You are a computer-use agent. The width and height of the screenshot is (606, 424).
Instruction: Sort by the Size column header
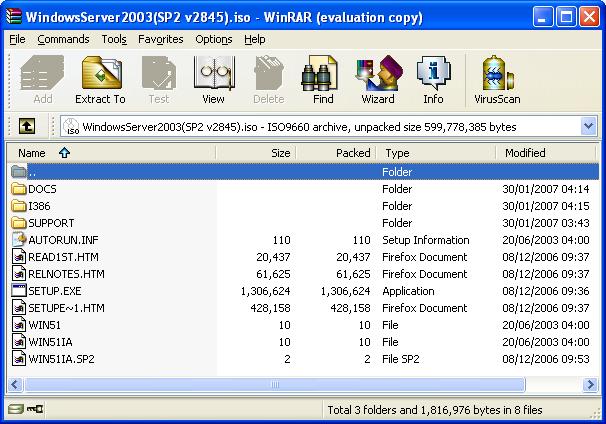256,153
